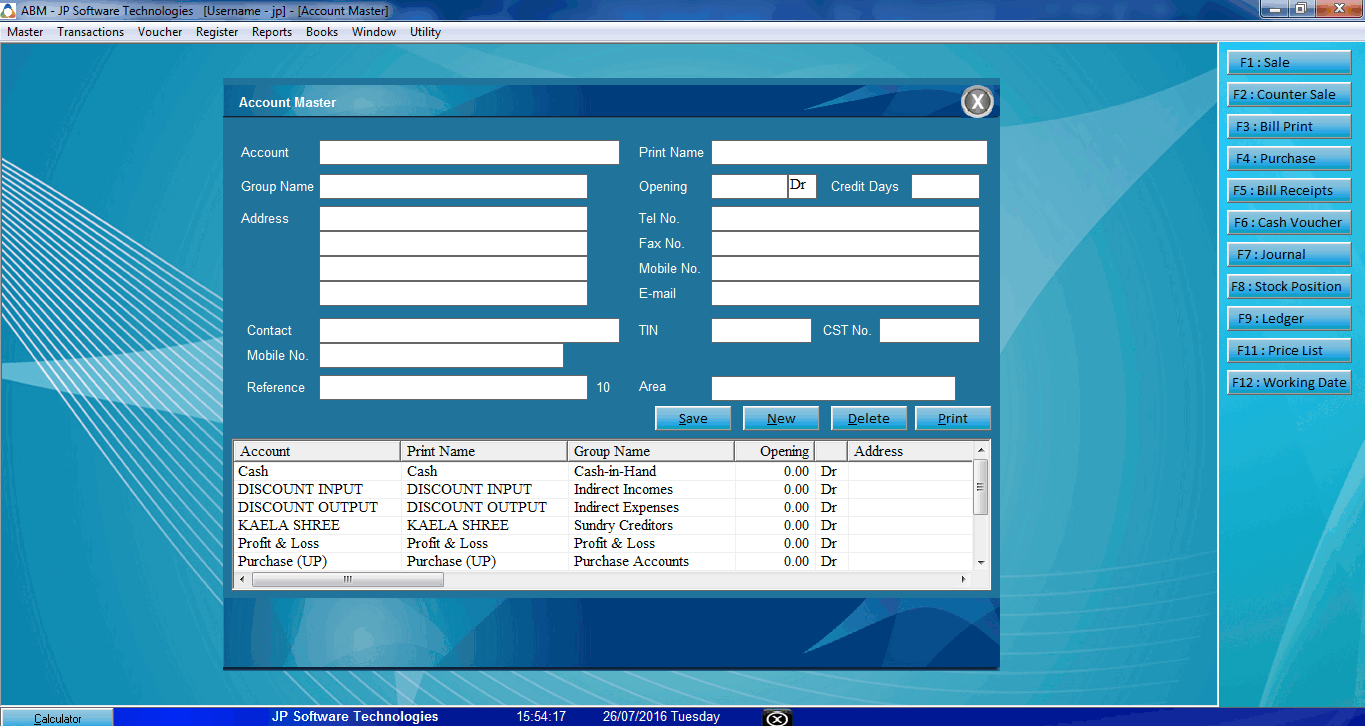1365x726 pixels.
Task: Select the Group Name field
Action: (x=453, y=186)
